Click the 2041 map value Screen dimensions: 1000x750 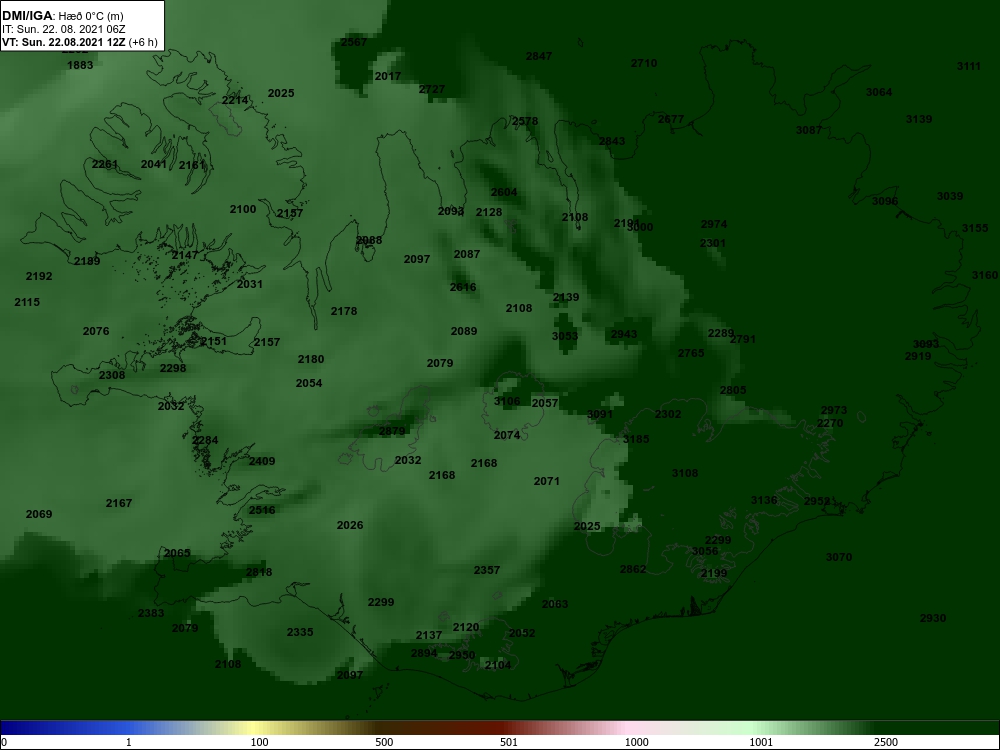click(154, 164)
